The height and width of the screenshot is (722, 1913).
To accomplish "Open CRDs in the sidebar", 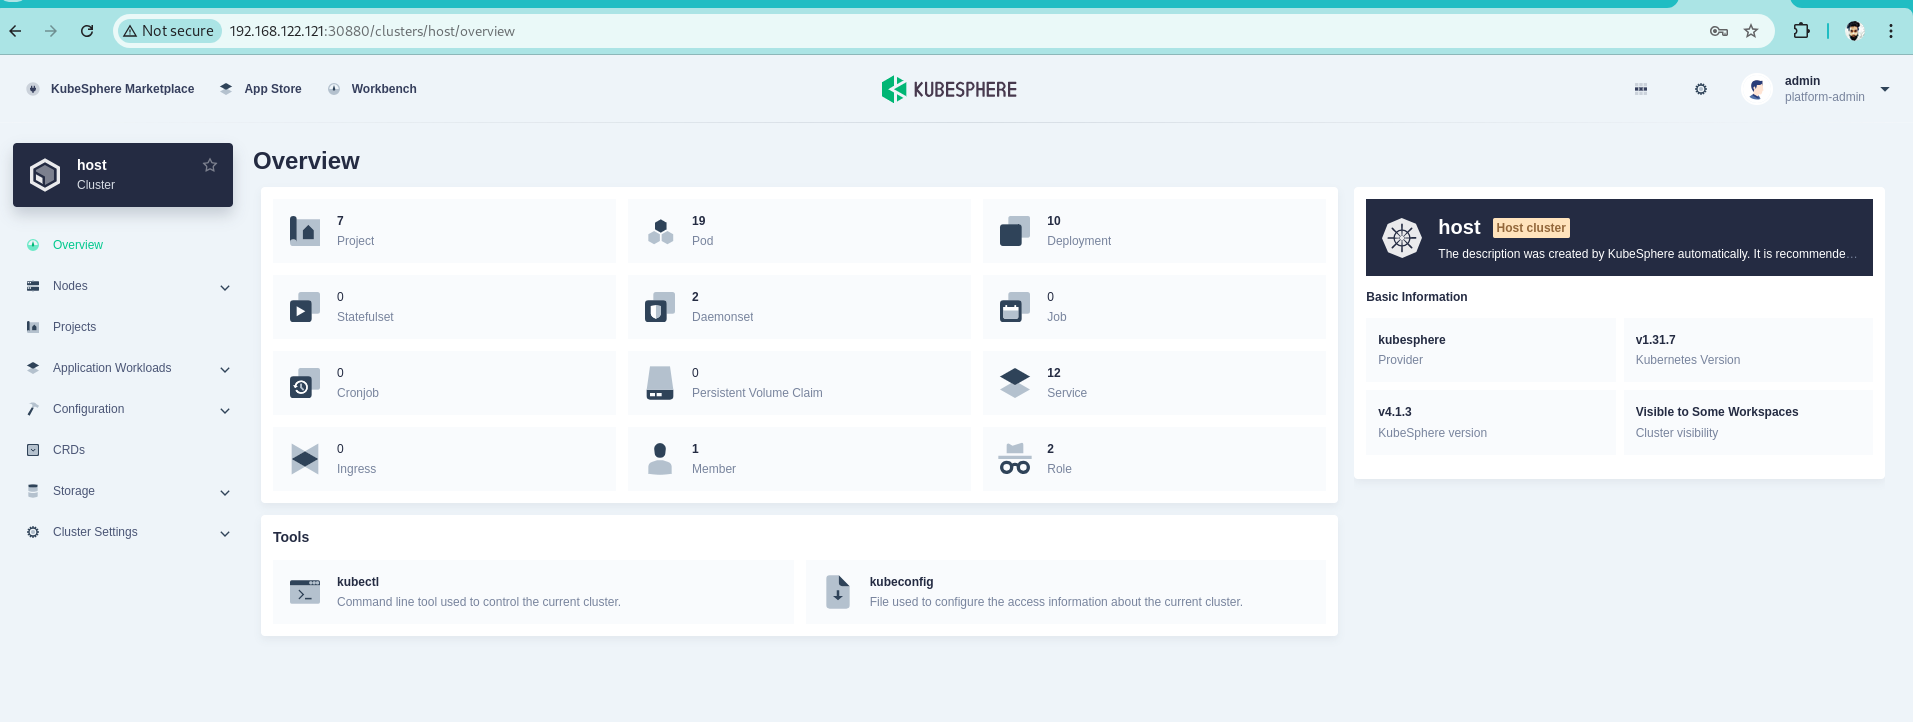I will [69, 450].
